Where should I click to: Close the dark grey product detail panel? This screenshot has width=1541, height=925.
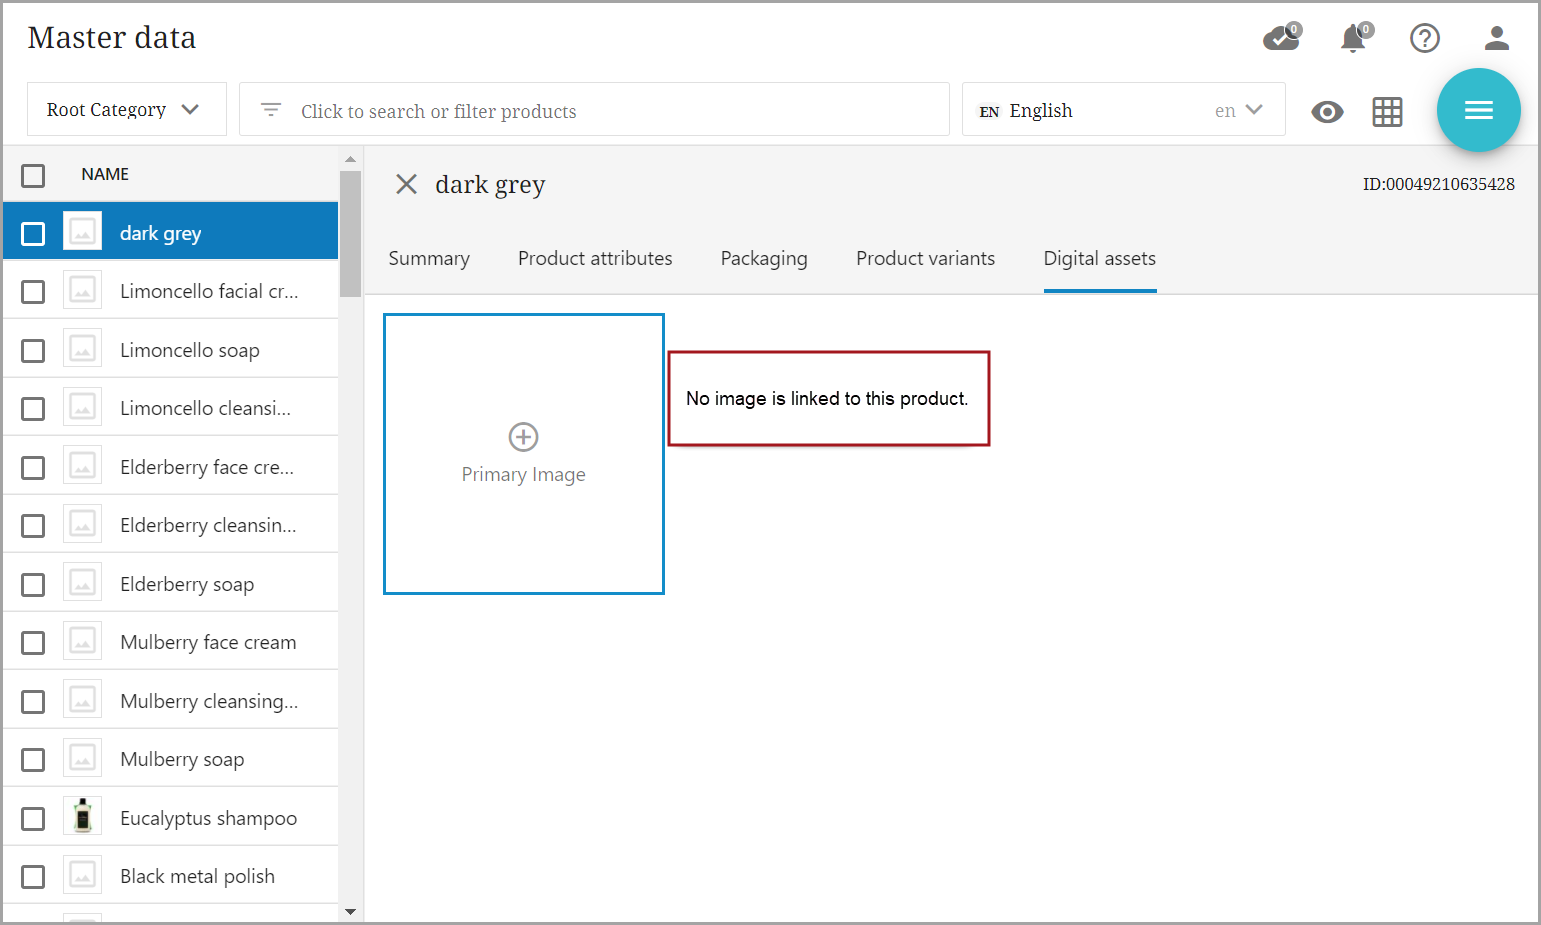point(406,184)
